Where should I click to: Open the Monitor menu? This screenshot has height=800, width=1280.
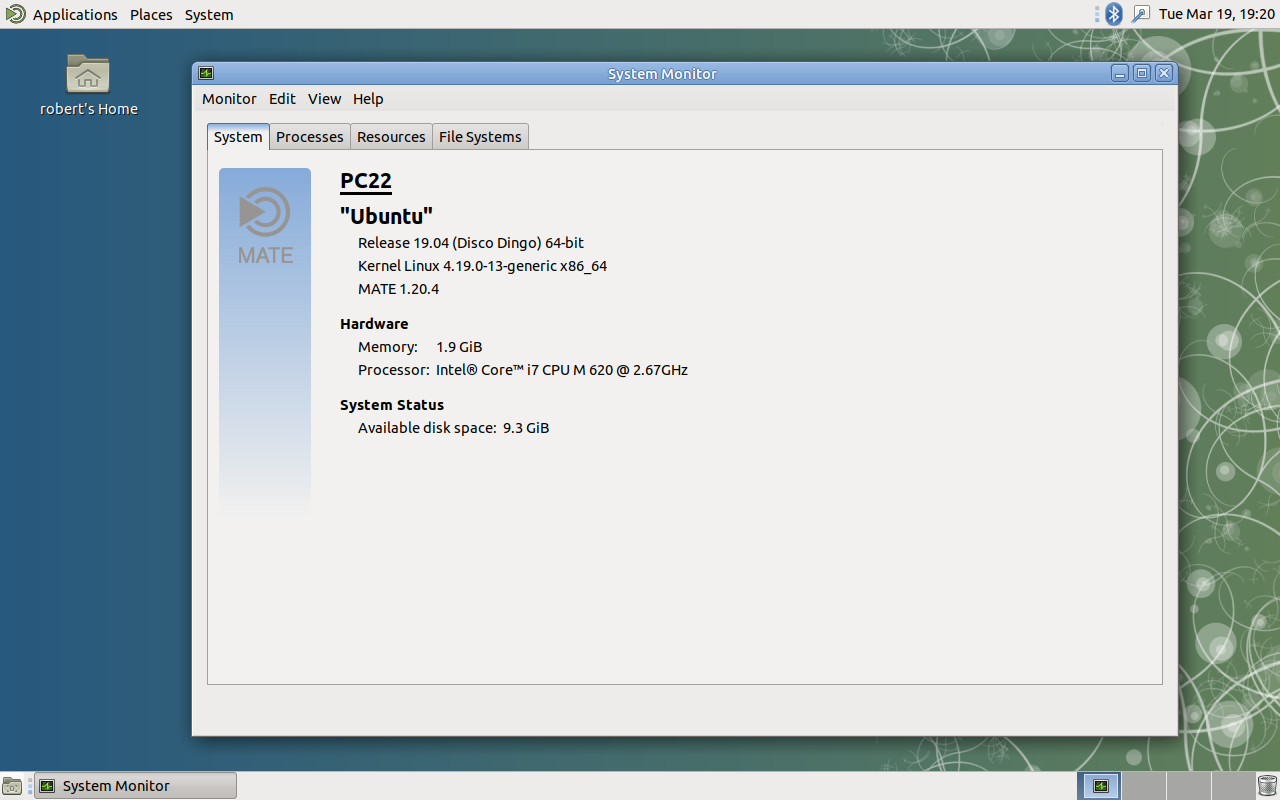229,99
